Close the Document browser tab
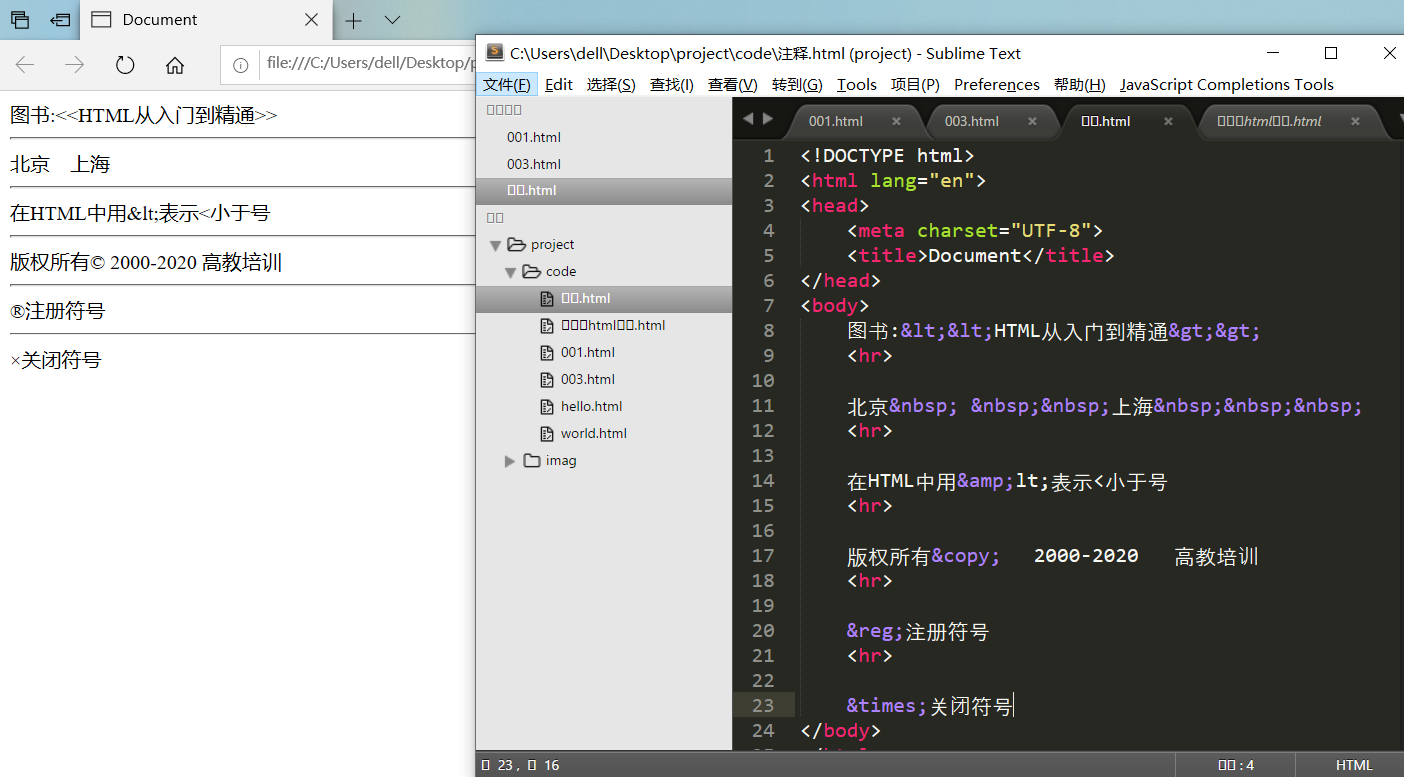The height and width of the screenshot is (777, 1404). tap(311, 19)
